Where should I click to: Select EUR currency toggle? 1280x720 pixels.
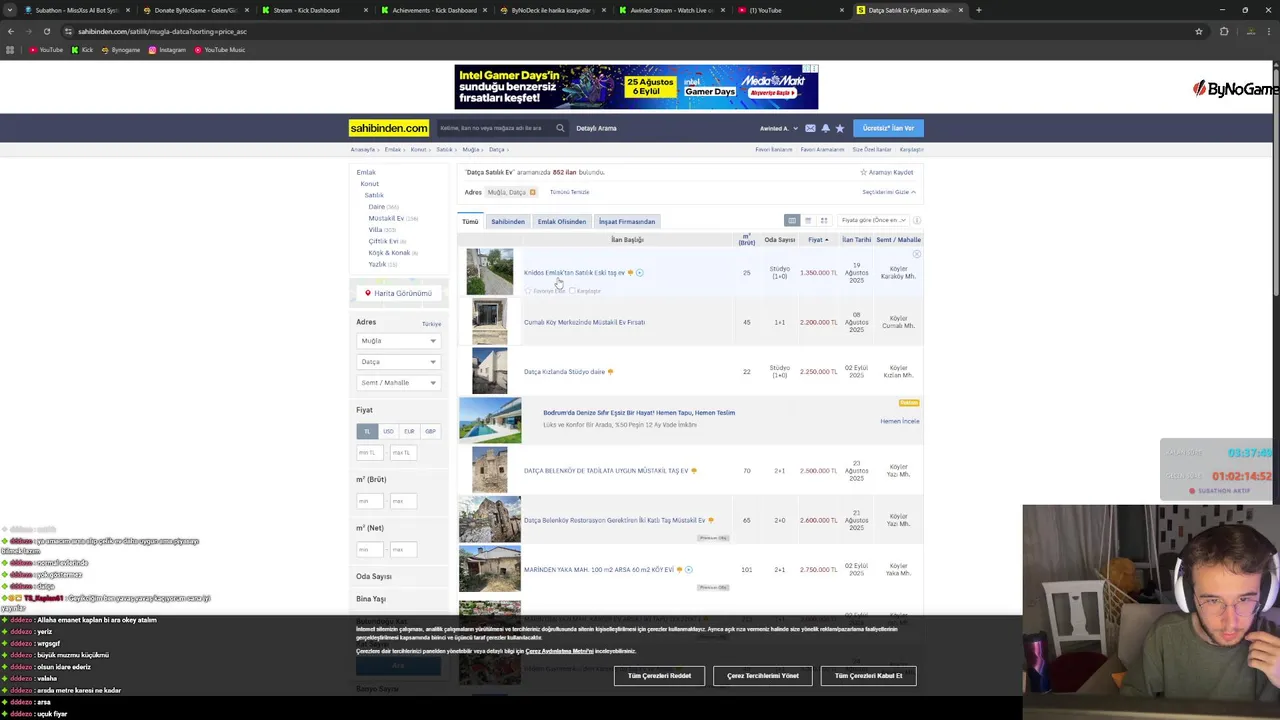pyautogui.click(x=409, y=431)
